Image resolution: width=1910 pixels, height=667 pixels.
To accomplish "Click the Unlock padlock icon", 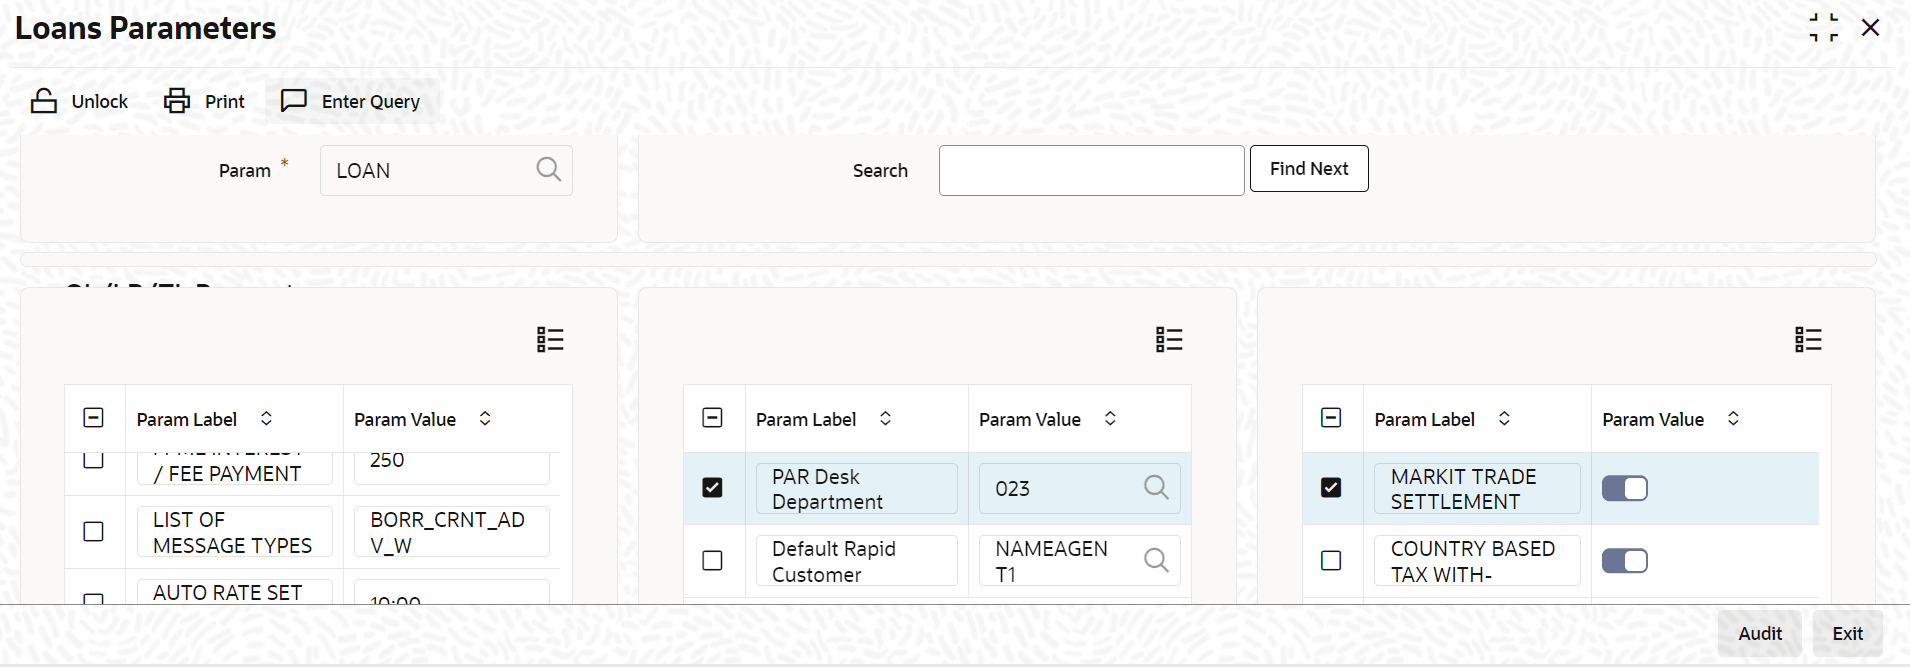I will click(x=44, y=101).
